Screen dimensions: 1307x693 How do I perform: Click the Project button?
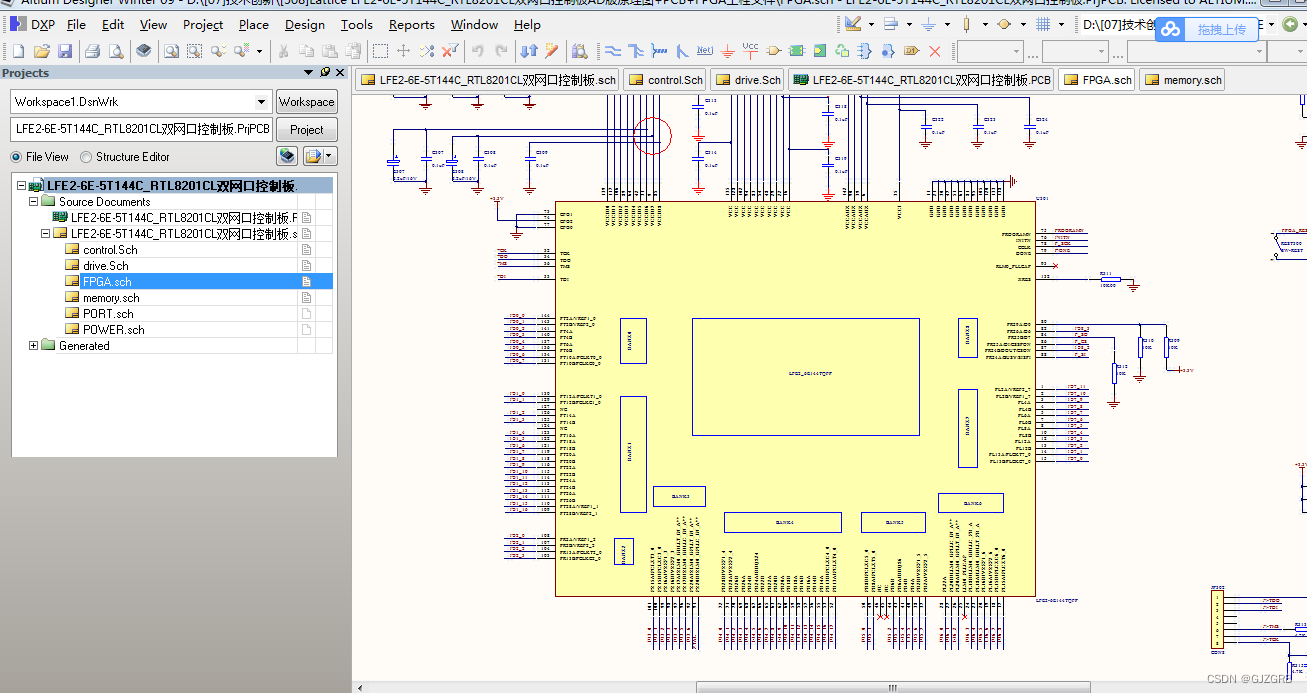coord(306,129)
